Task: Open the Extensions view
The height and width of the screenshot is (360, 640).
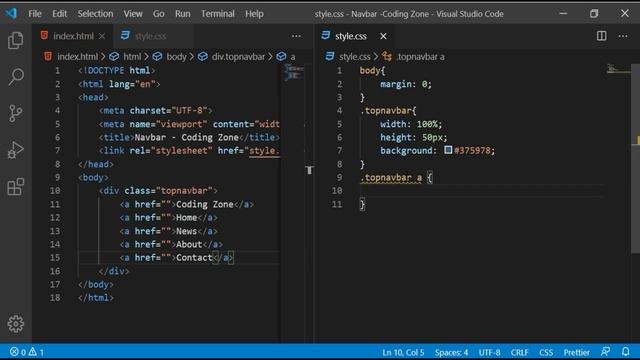Action: [x=16, y=187]
